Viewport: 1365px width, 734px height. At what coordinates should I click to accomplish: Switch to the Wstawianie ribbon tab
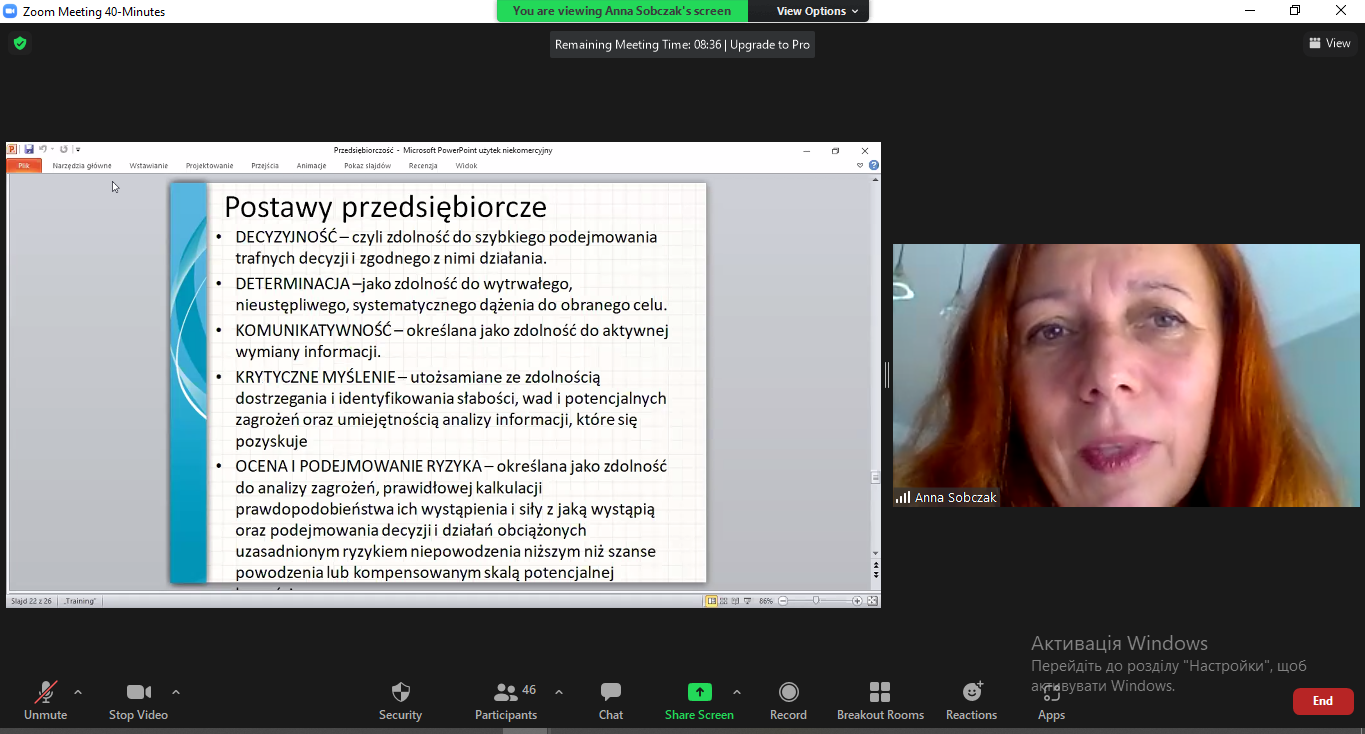click(x=149, y=166)
